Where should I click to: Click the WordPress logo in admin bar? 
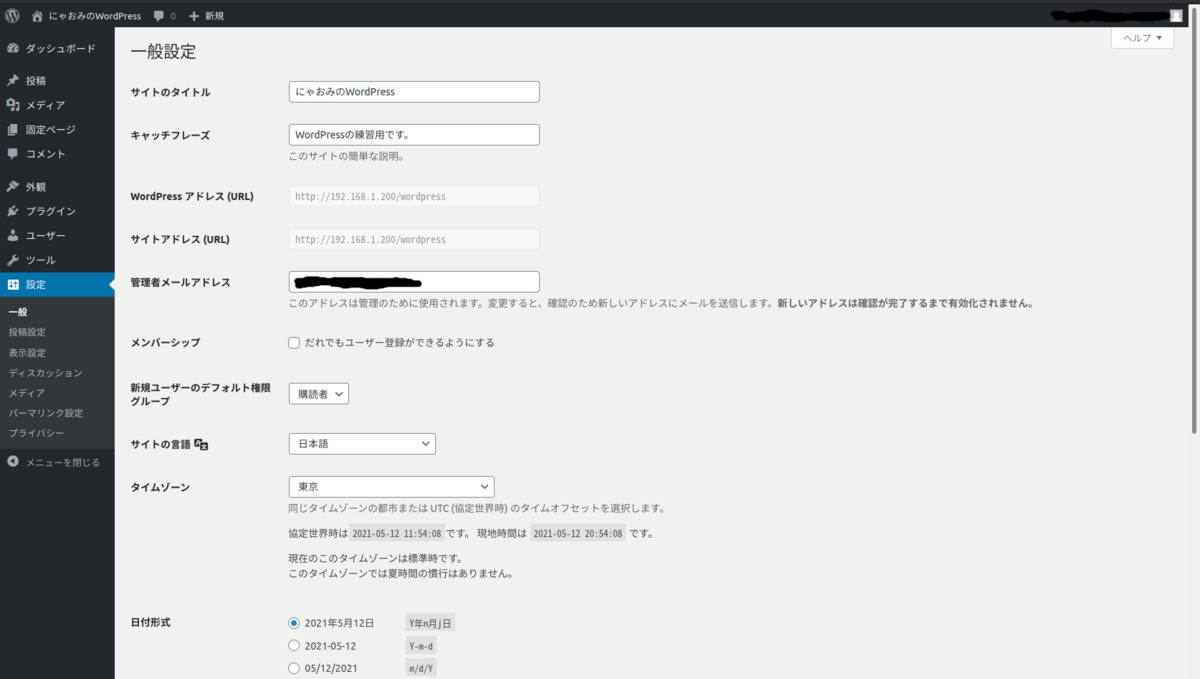coord(12,16)
